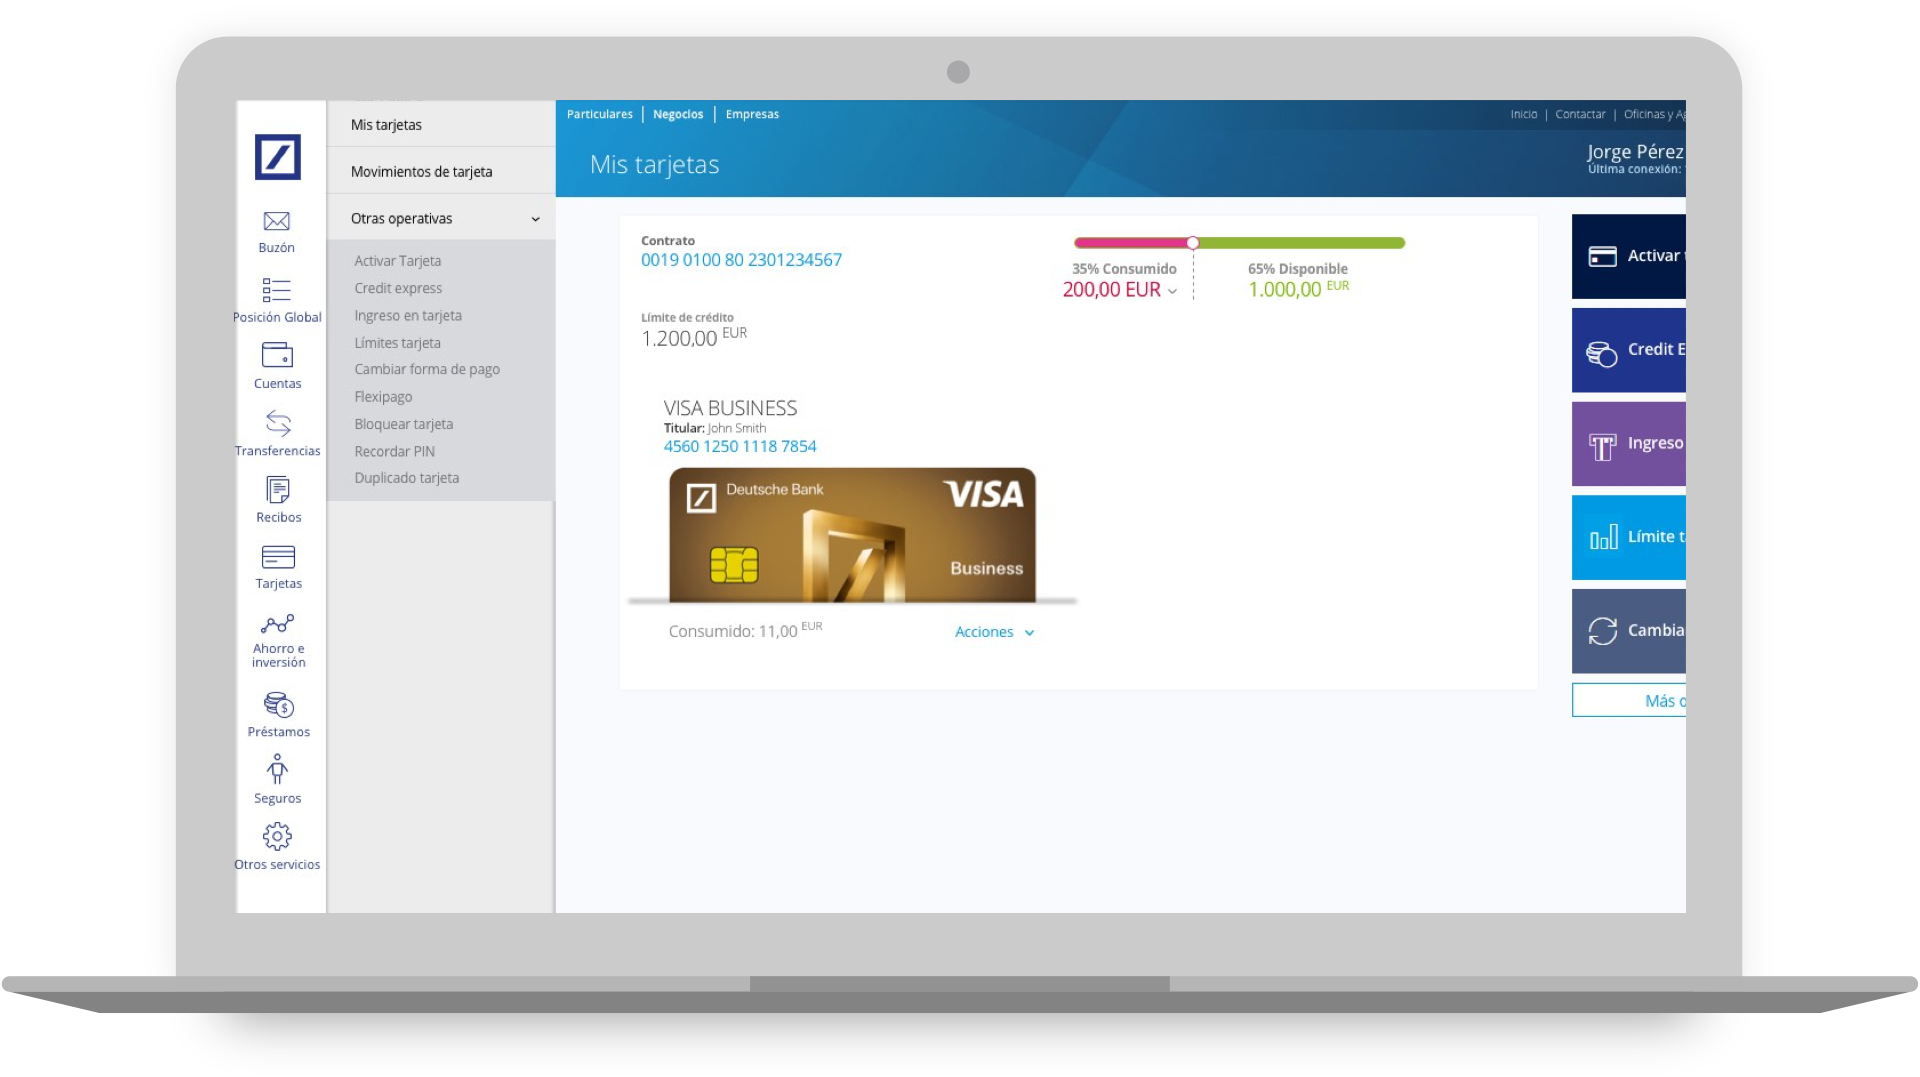Open the Seguros sidebar icon
The image size is (1920, 1077).
coord(277,771)
